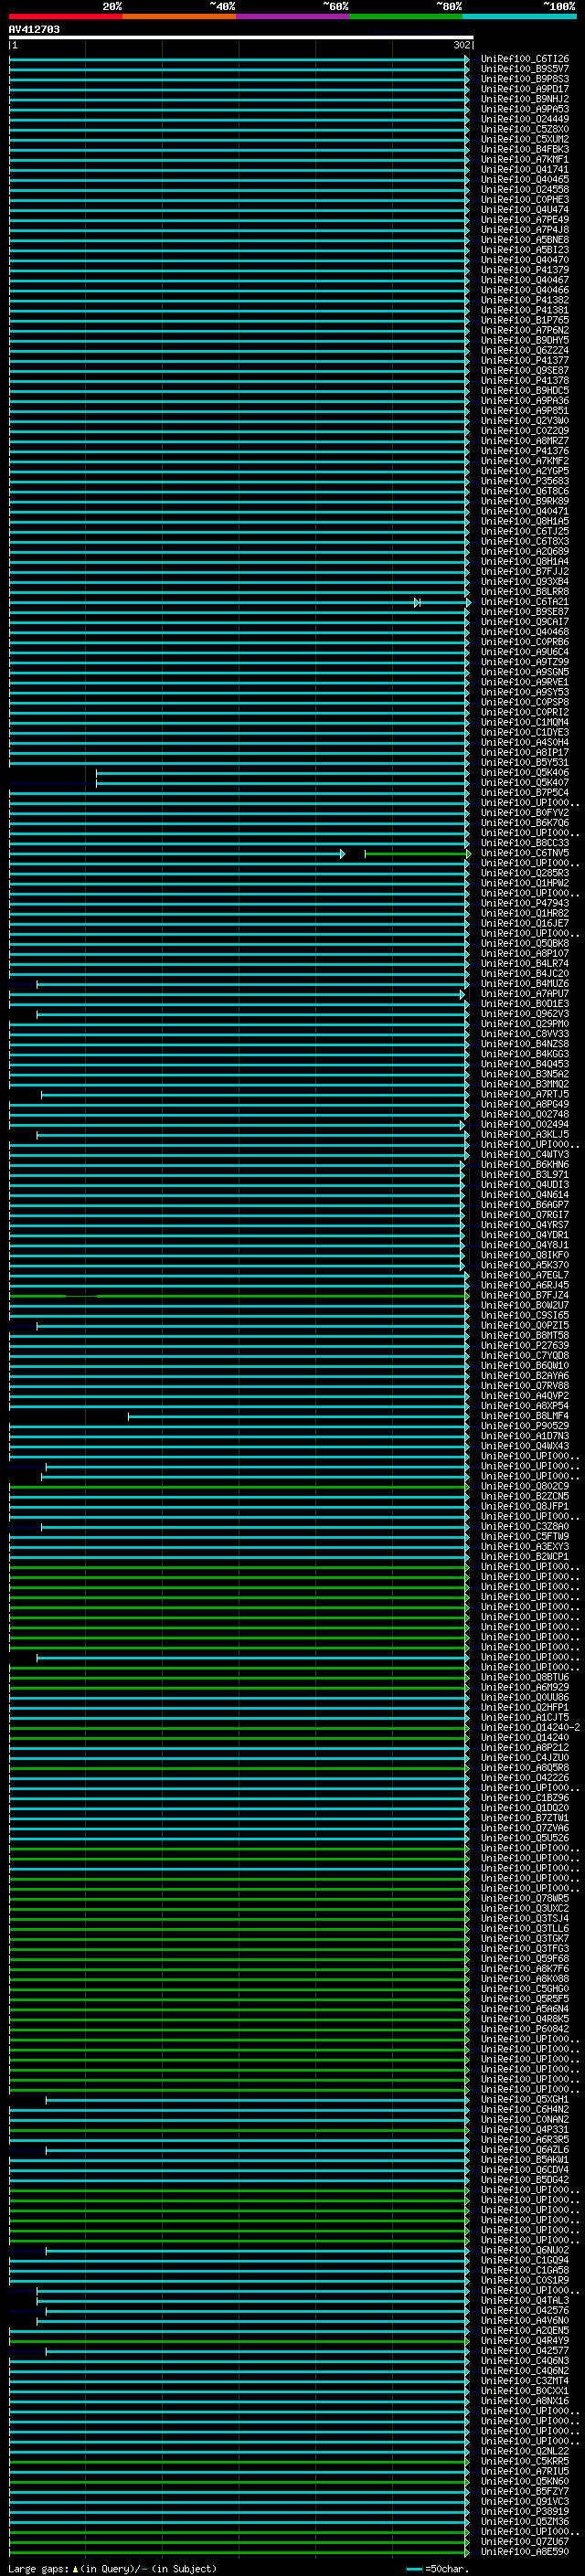Open hit UniRef100_C6T126
The width and height of the screenshot is (585, 2576).
[x=525, y=59]
